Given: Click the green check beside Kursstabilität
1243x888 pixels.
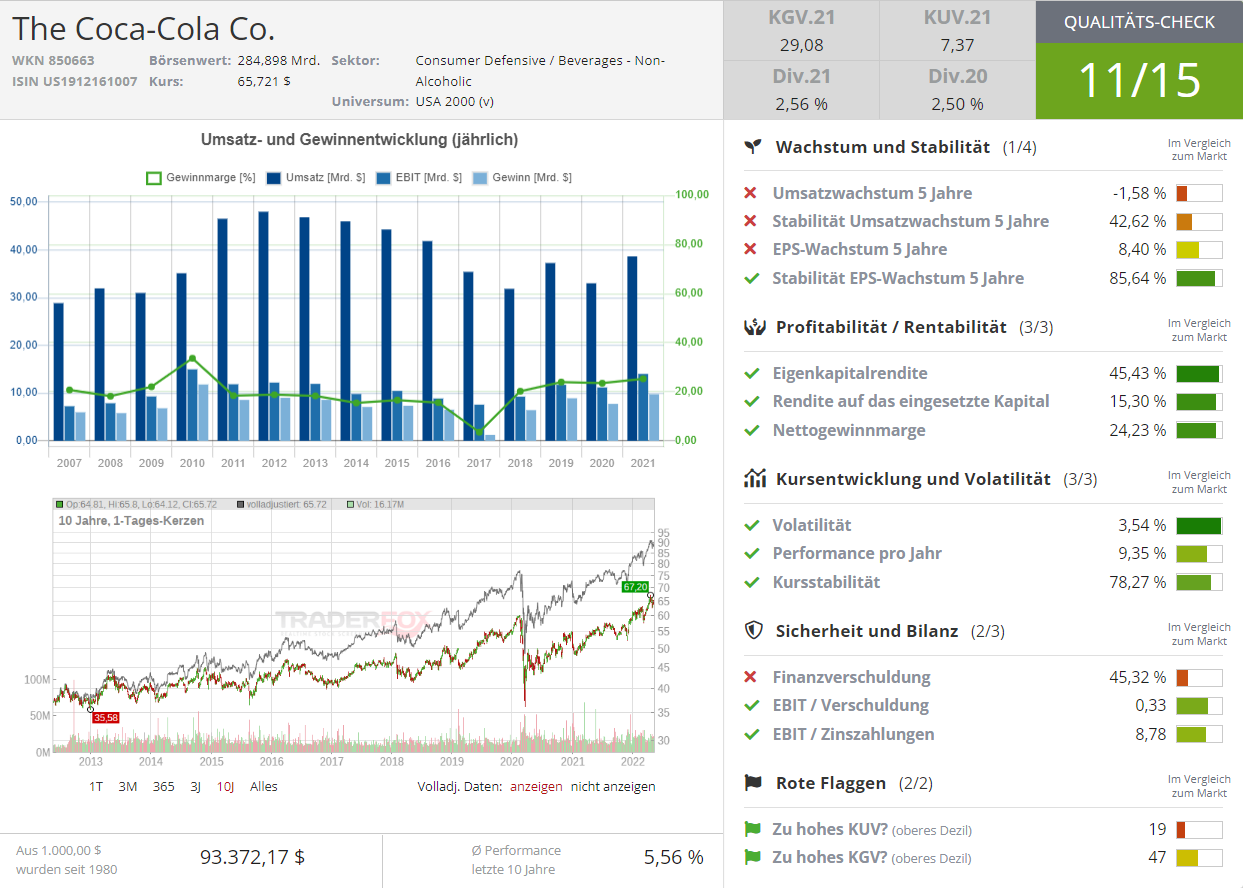Looking at the screenshot, I should 752,582.
